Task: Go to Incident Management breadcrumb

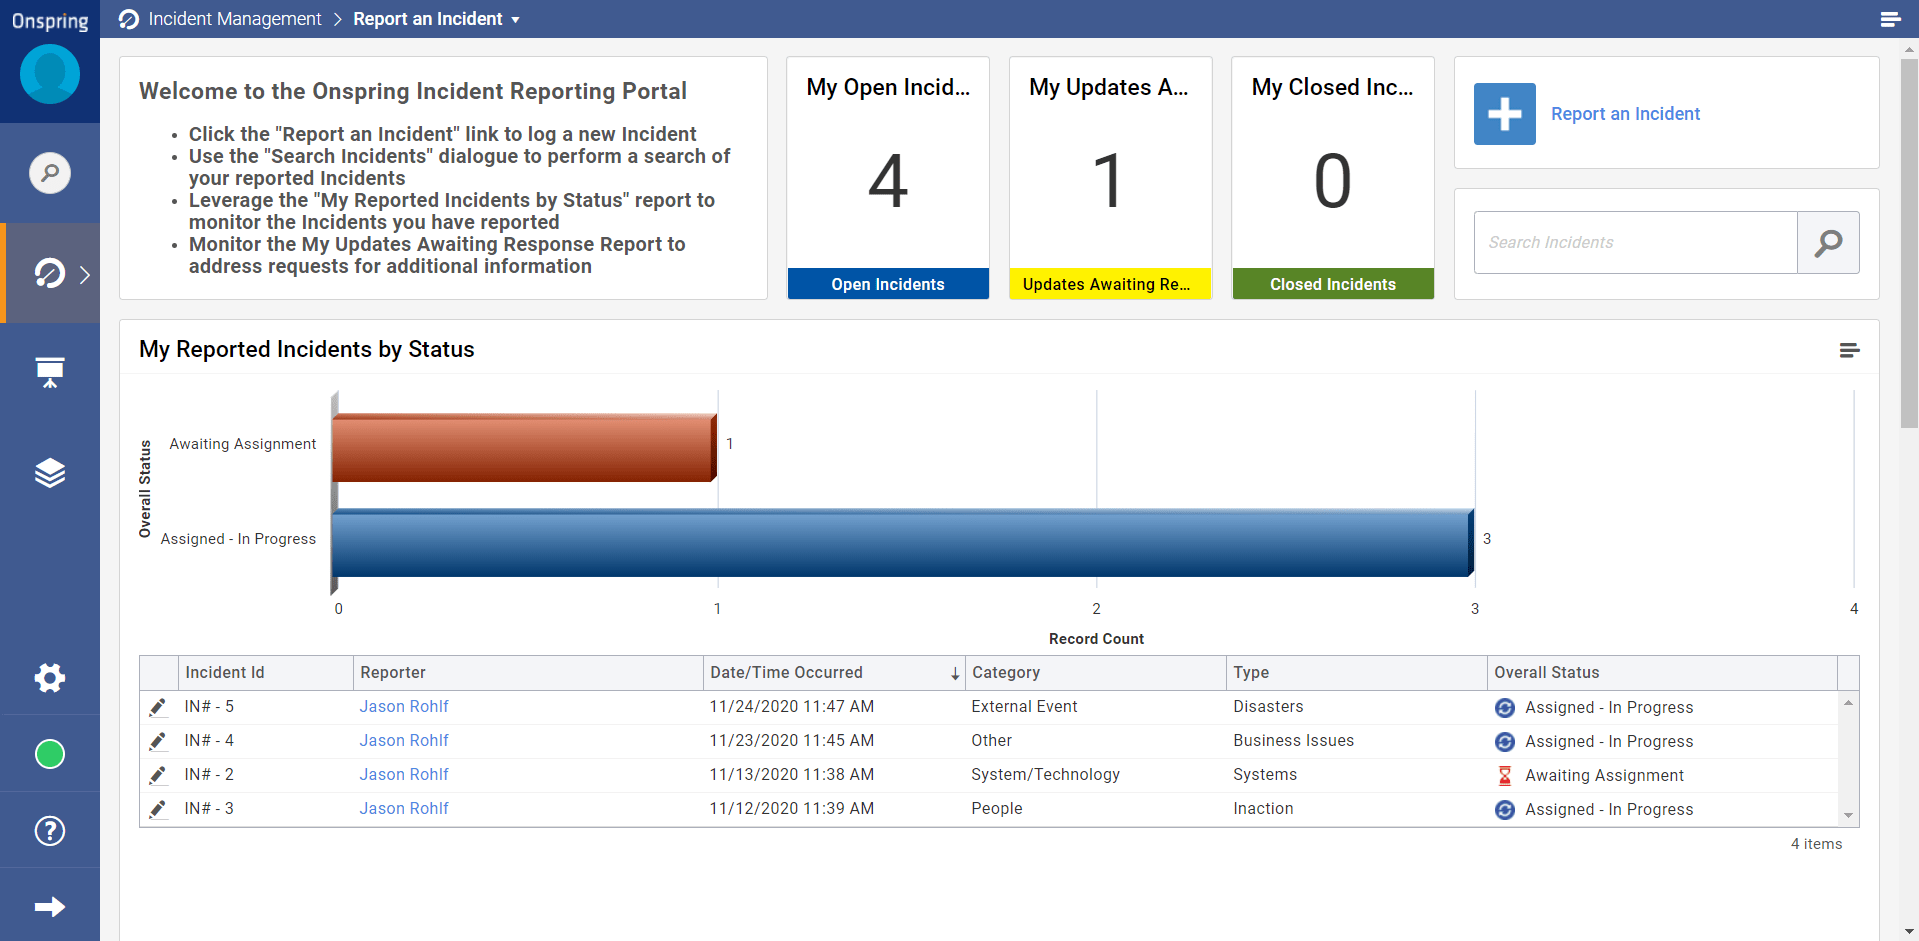Action: (x=235, y=19)
